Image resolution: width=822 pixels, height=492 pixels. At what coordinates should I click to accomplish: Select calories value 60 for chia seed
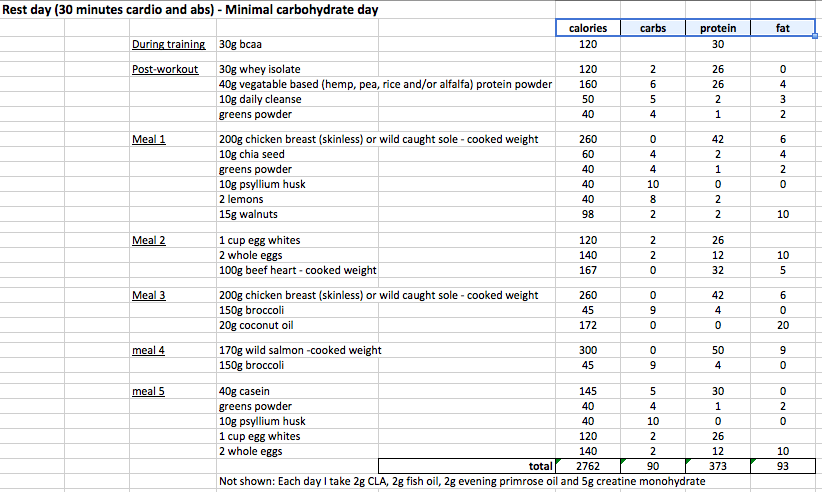click(x=588, y=154)
